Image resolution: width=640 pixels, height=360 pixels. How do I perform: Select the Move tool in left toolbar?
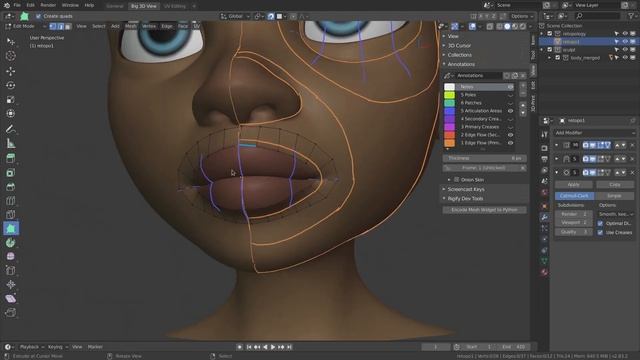[x=11, y=71]
